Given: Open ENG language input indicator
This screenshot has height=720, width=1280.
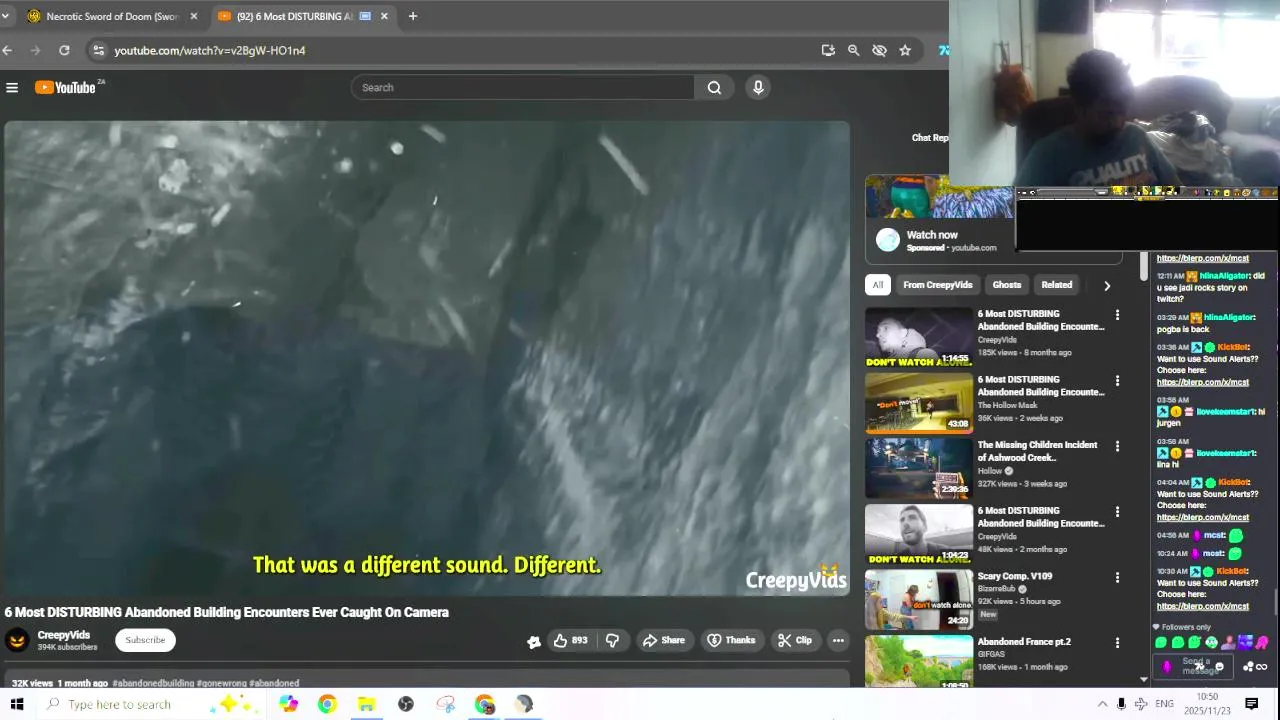Looking at the screenshot, I should coord(1164,704).
